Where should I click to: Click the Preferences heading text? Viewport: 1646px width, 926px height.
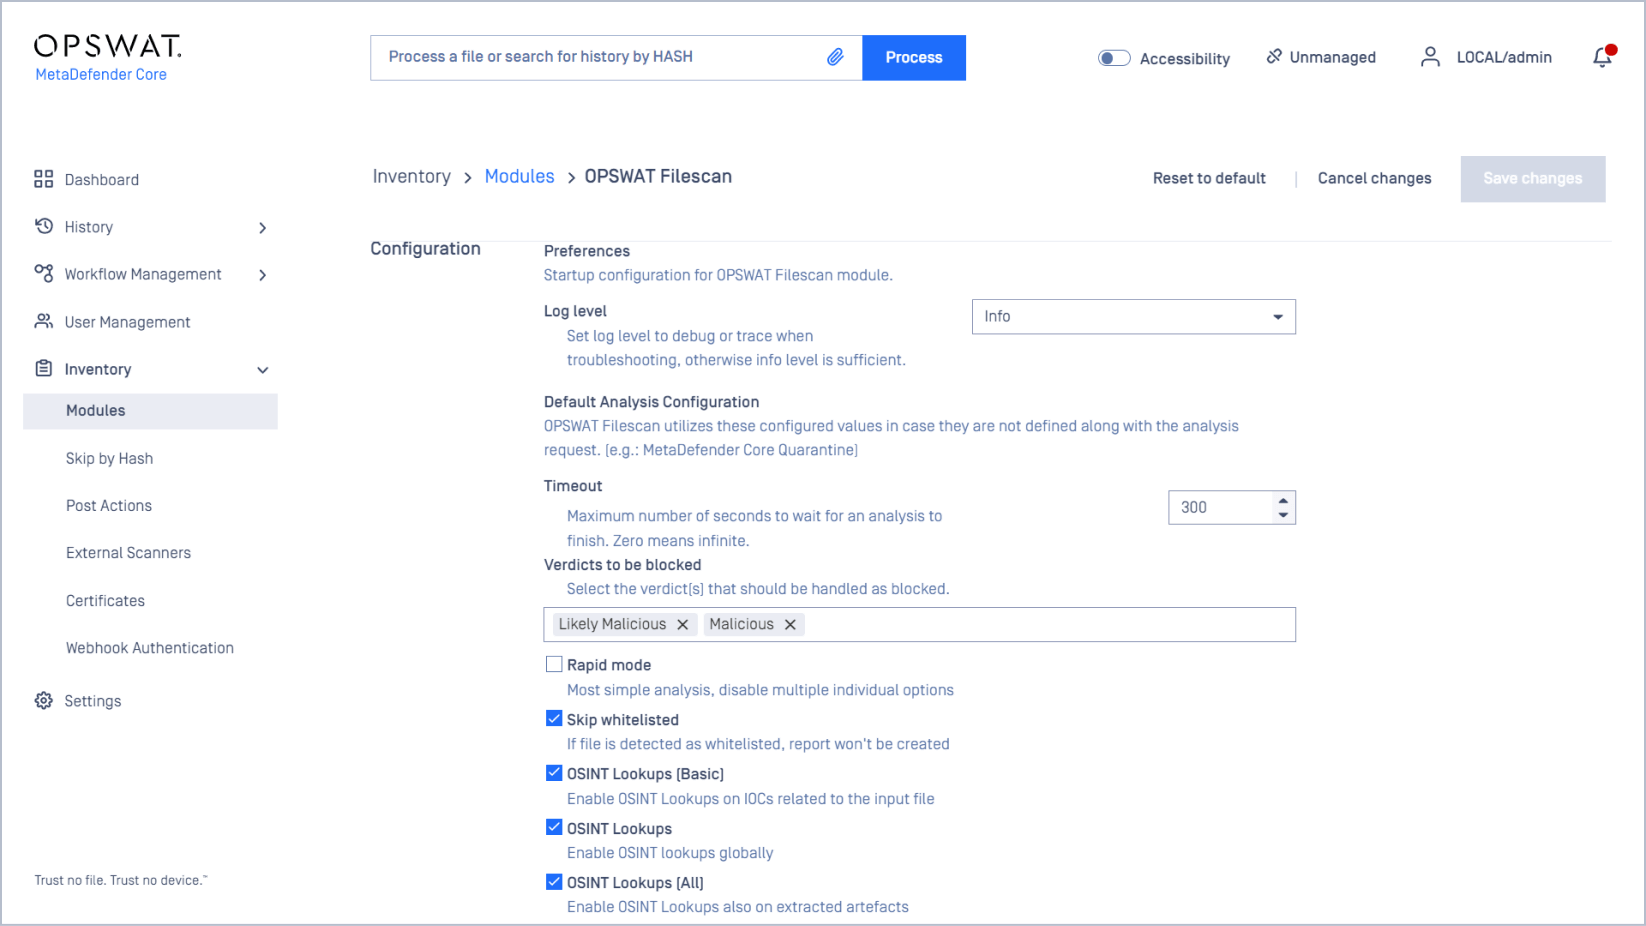pos(586,251)
